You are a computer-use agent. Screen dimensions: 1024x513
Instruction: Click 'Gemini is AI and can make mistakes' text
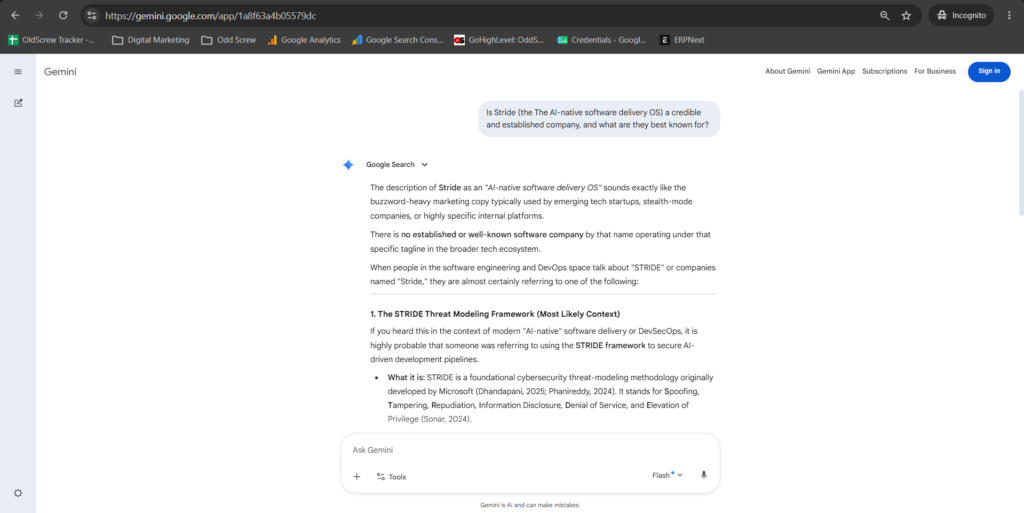[530, 505]
